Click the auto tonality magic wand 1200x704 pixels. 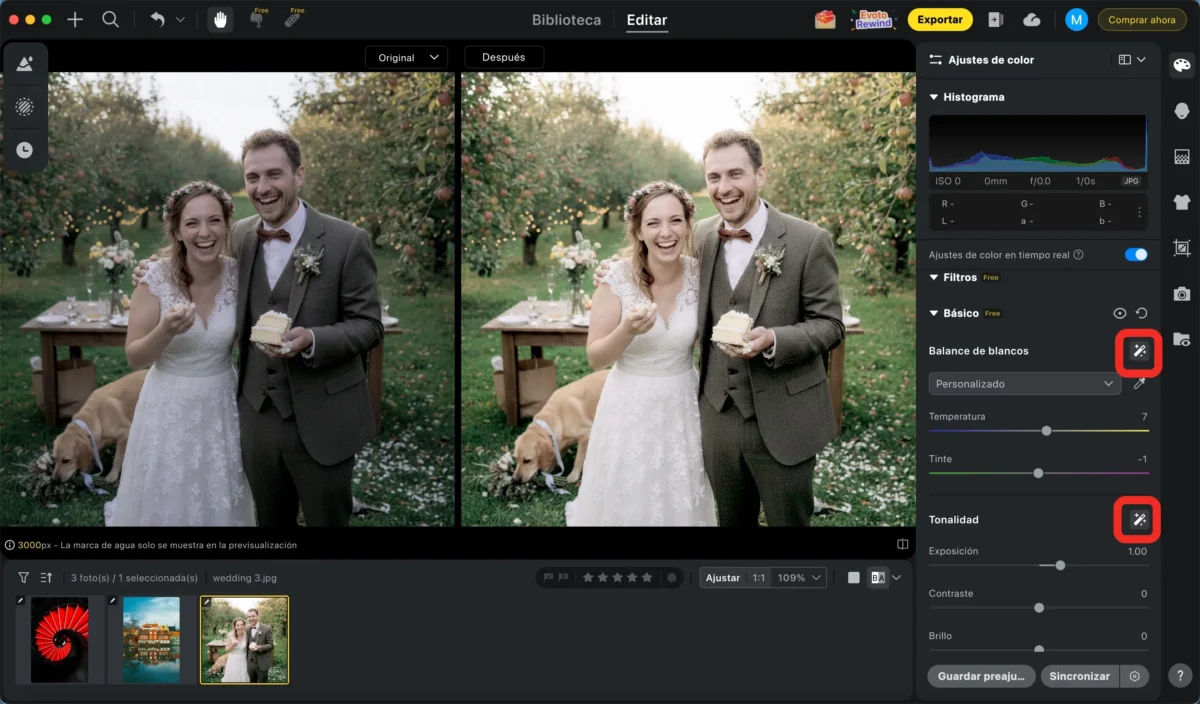point(1138,519)
